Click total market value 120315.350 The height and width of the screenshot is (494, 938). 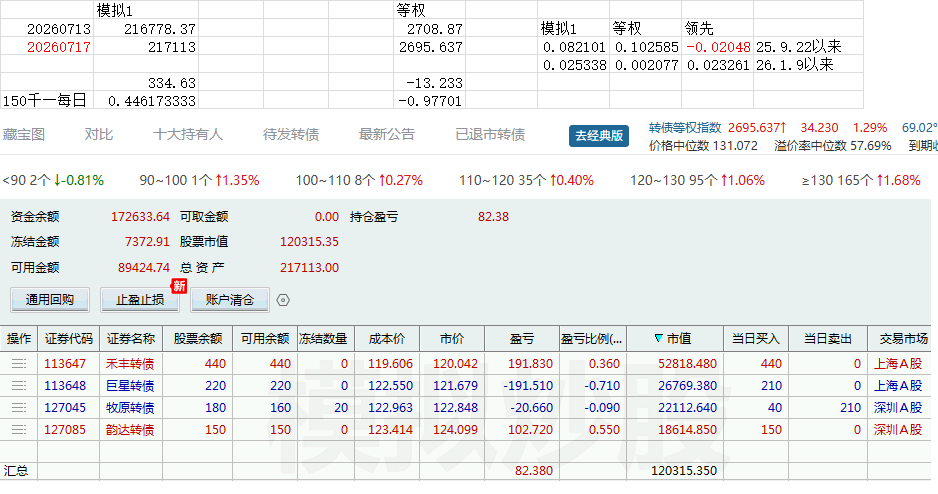[x=683, y=471]
